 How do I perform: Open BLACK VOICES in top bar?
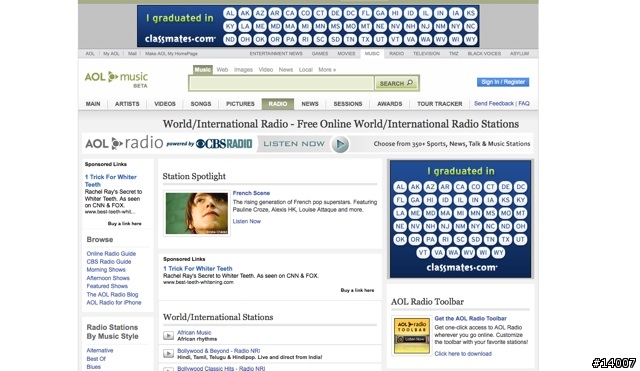click(484, 53)
